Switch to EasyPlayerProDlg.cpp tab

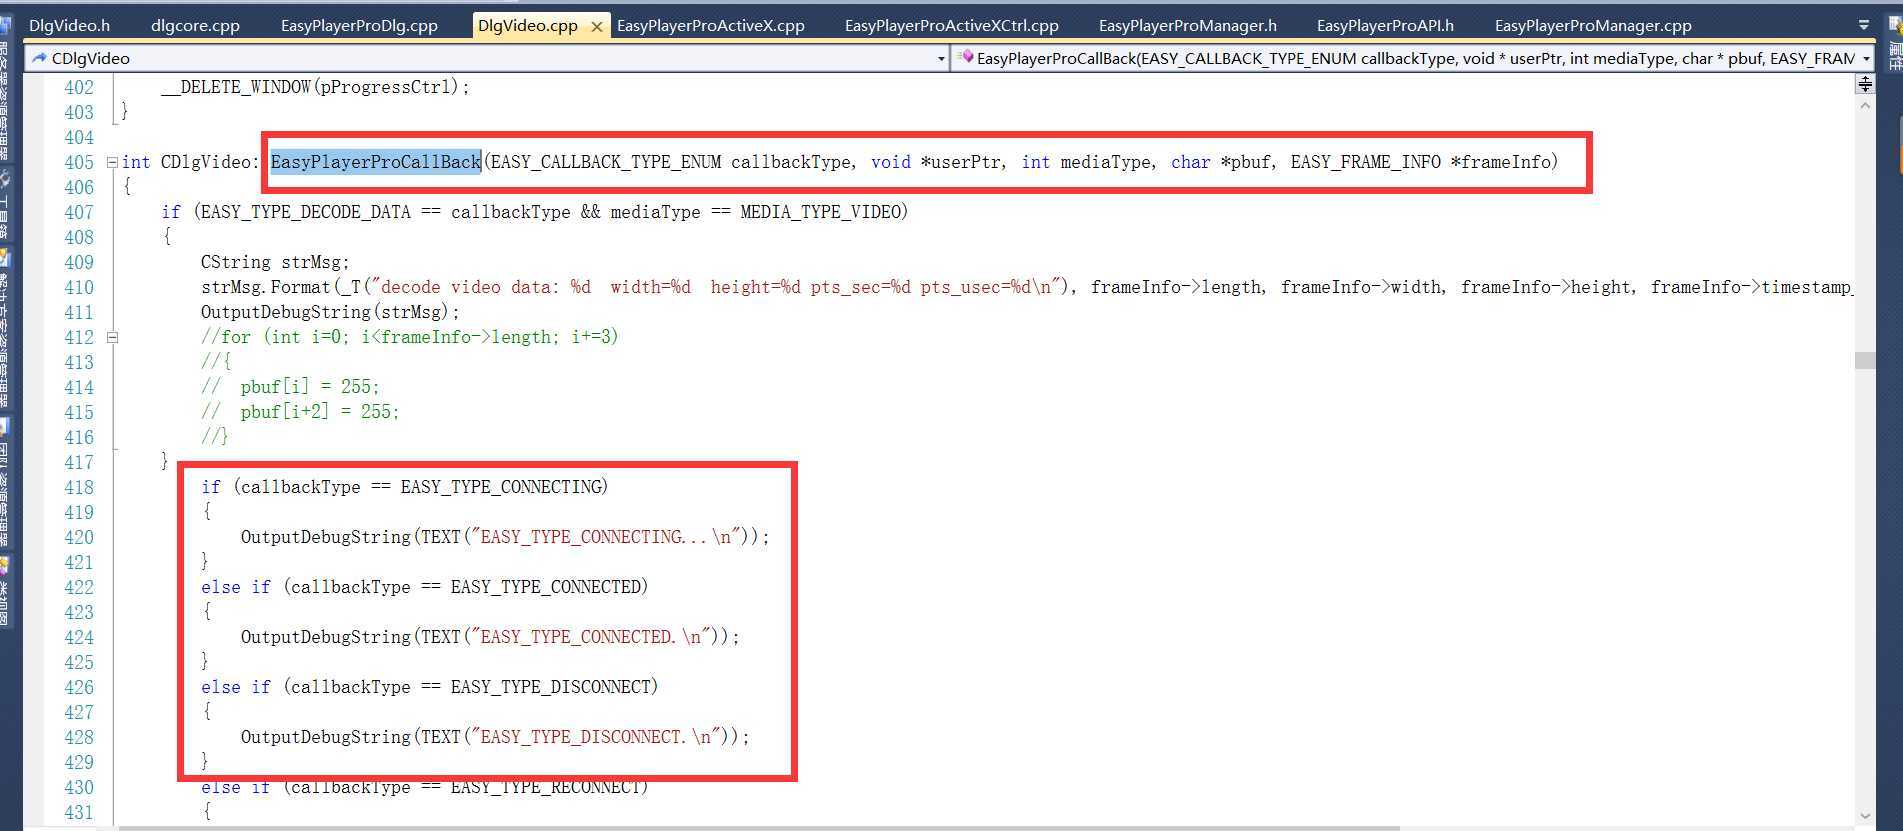point(359,25)
